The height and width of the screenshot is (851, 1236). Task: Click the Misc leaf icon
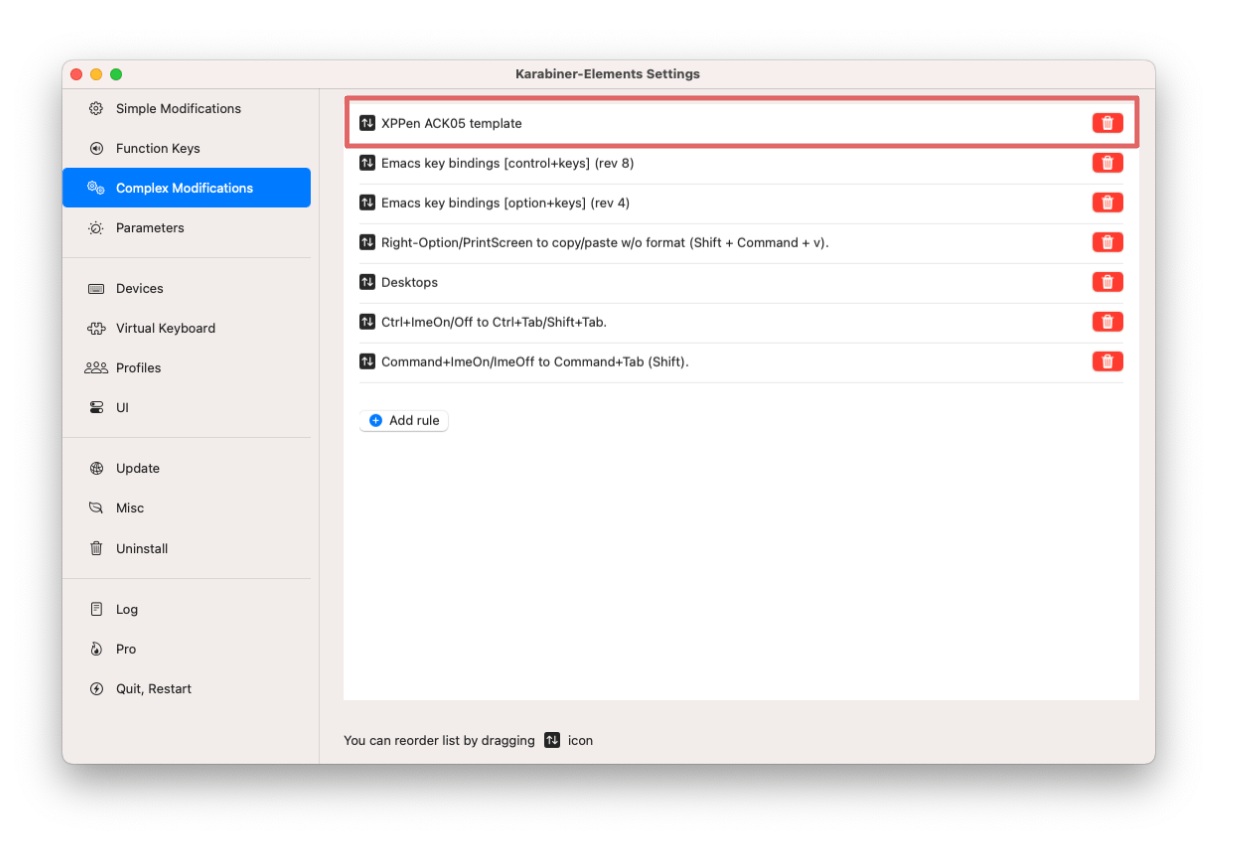pyautogui.click(x=96, y=508)
